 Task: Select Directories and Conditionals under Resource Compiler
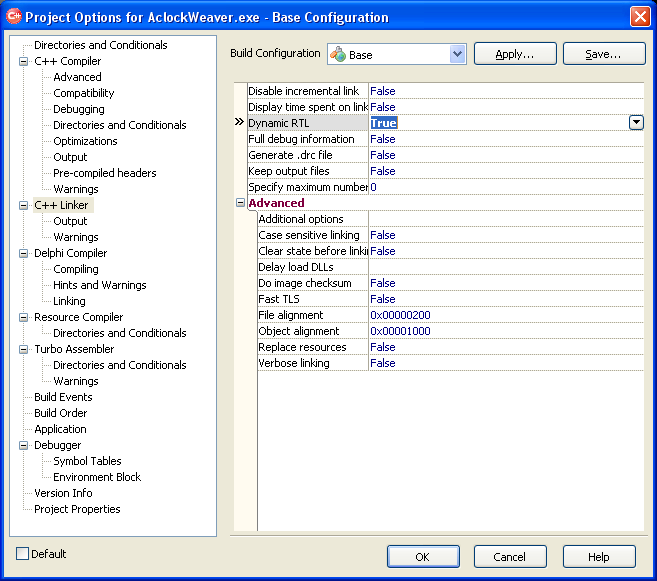pyautogui.click(x=119, y=333)
